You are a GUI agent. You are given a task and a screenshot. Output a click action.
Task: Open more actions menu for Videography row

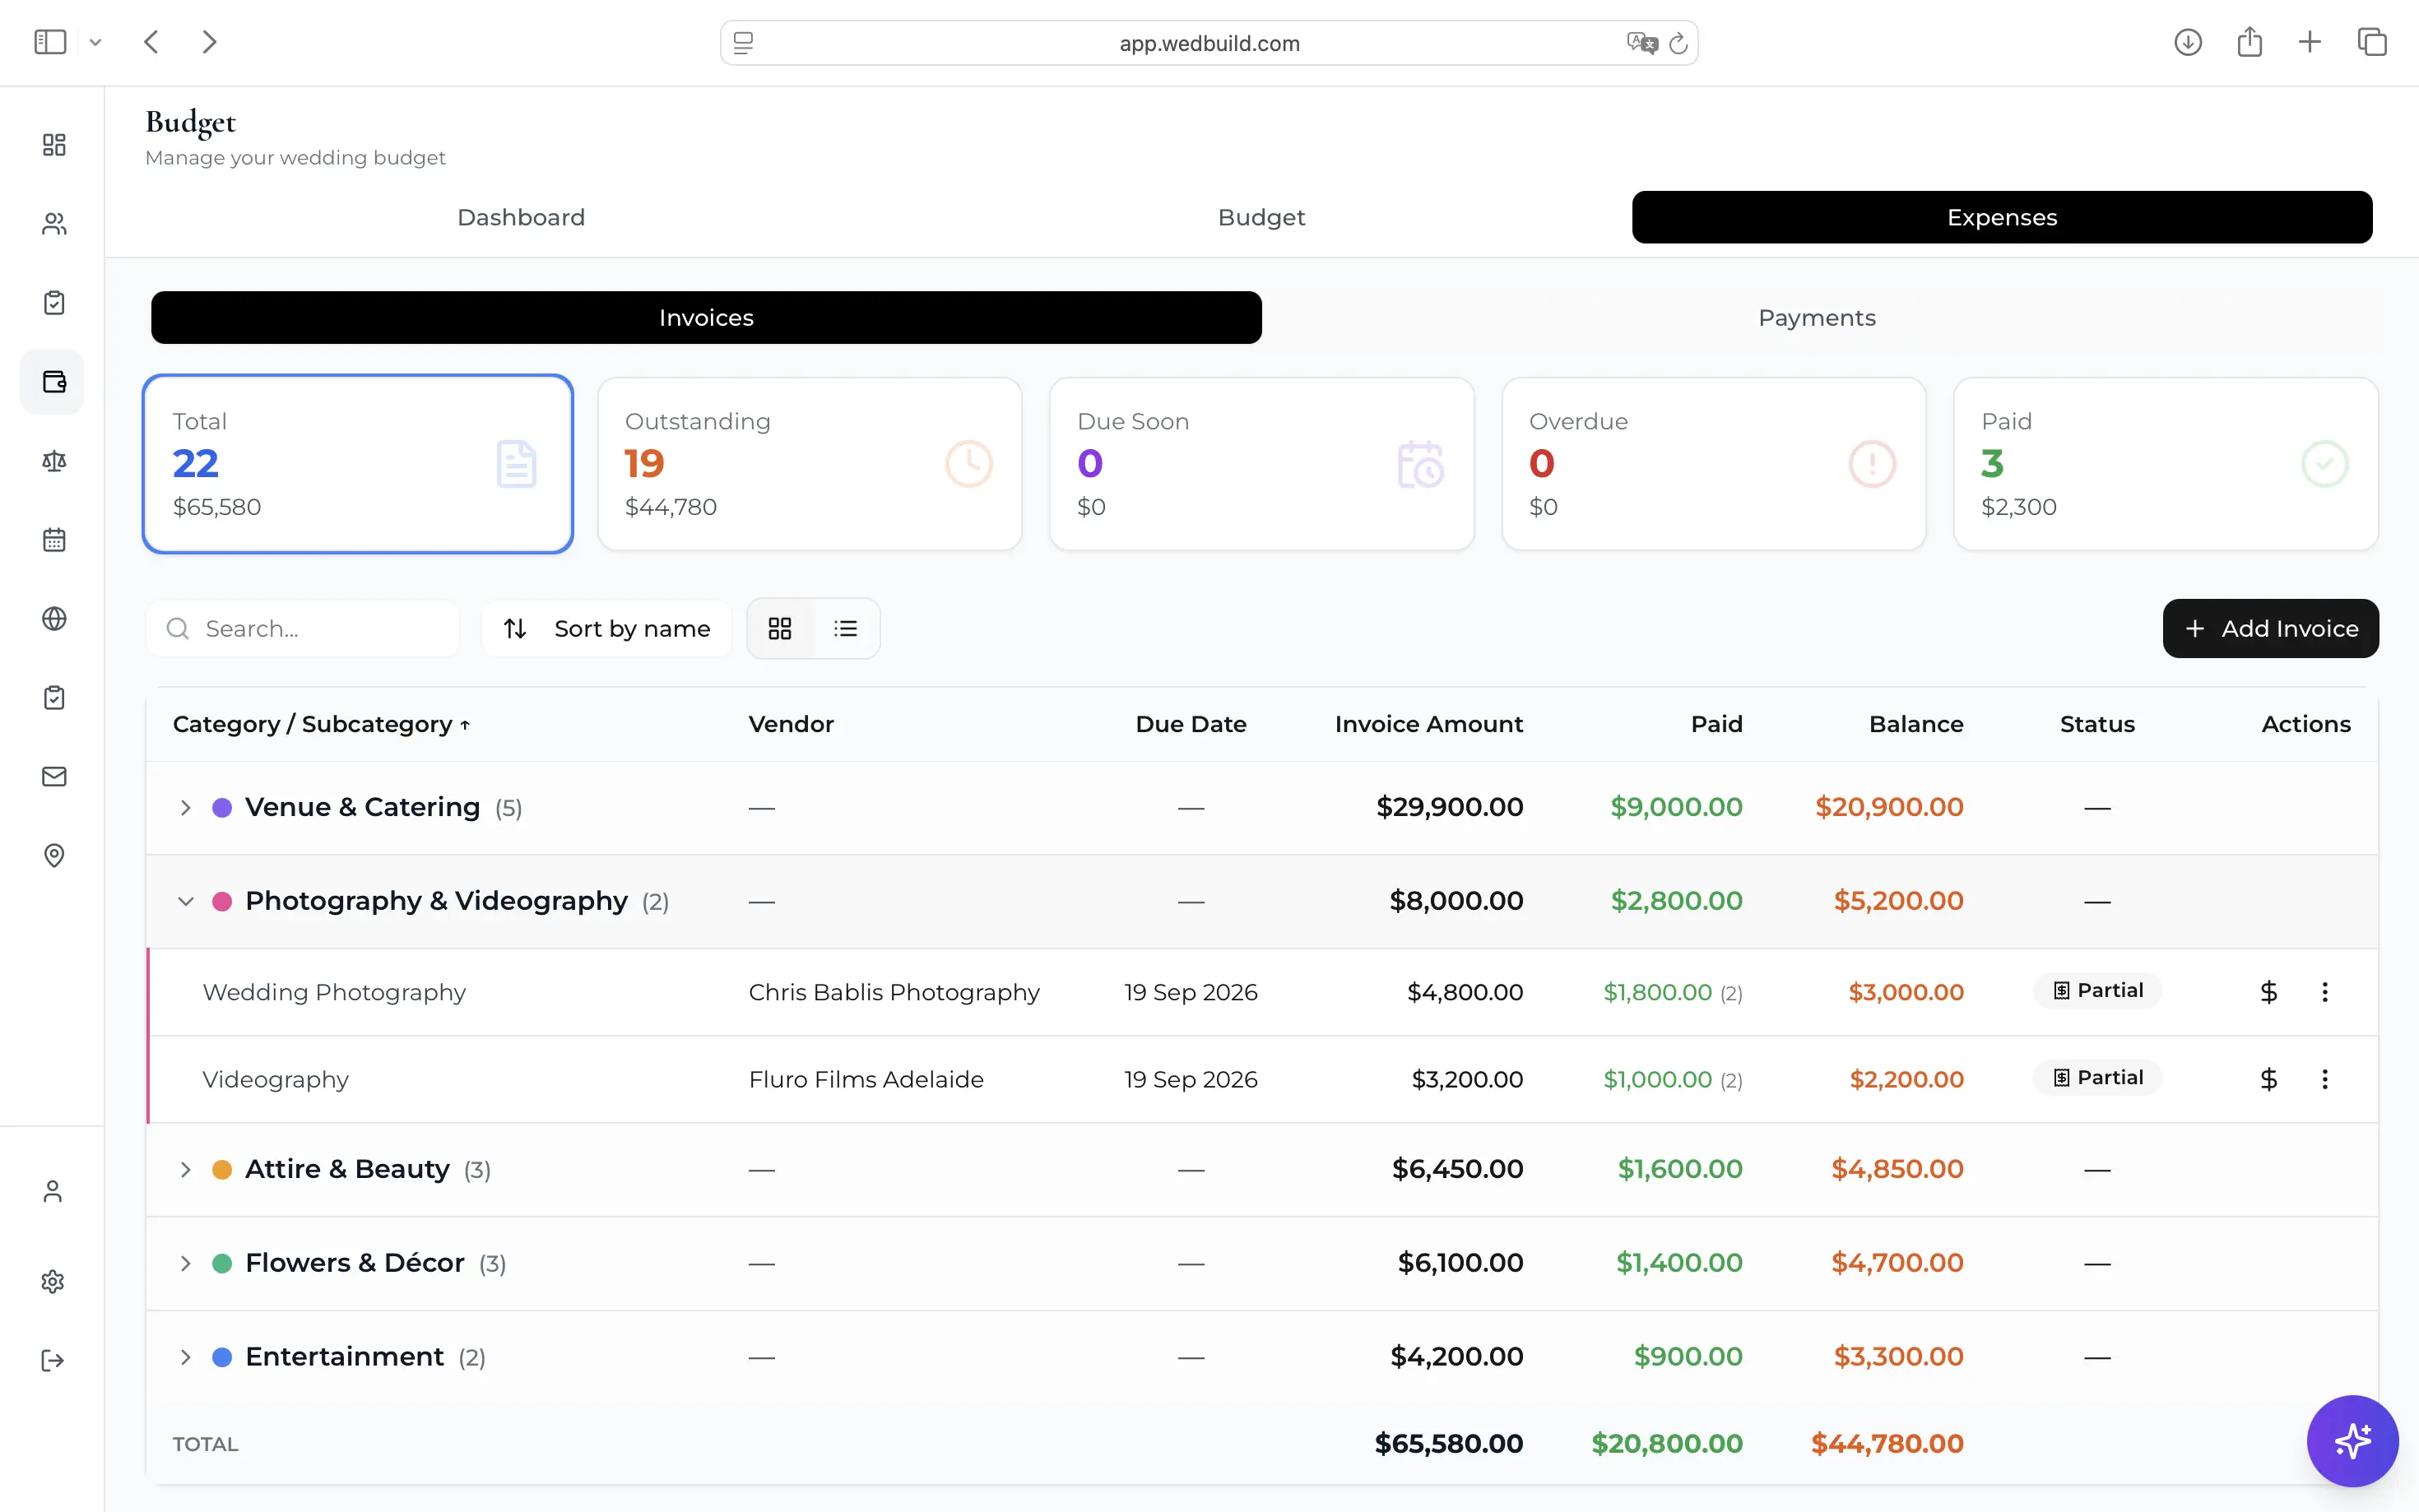click(2325, 1079)
